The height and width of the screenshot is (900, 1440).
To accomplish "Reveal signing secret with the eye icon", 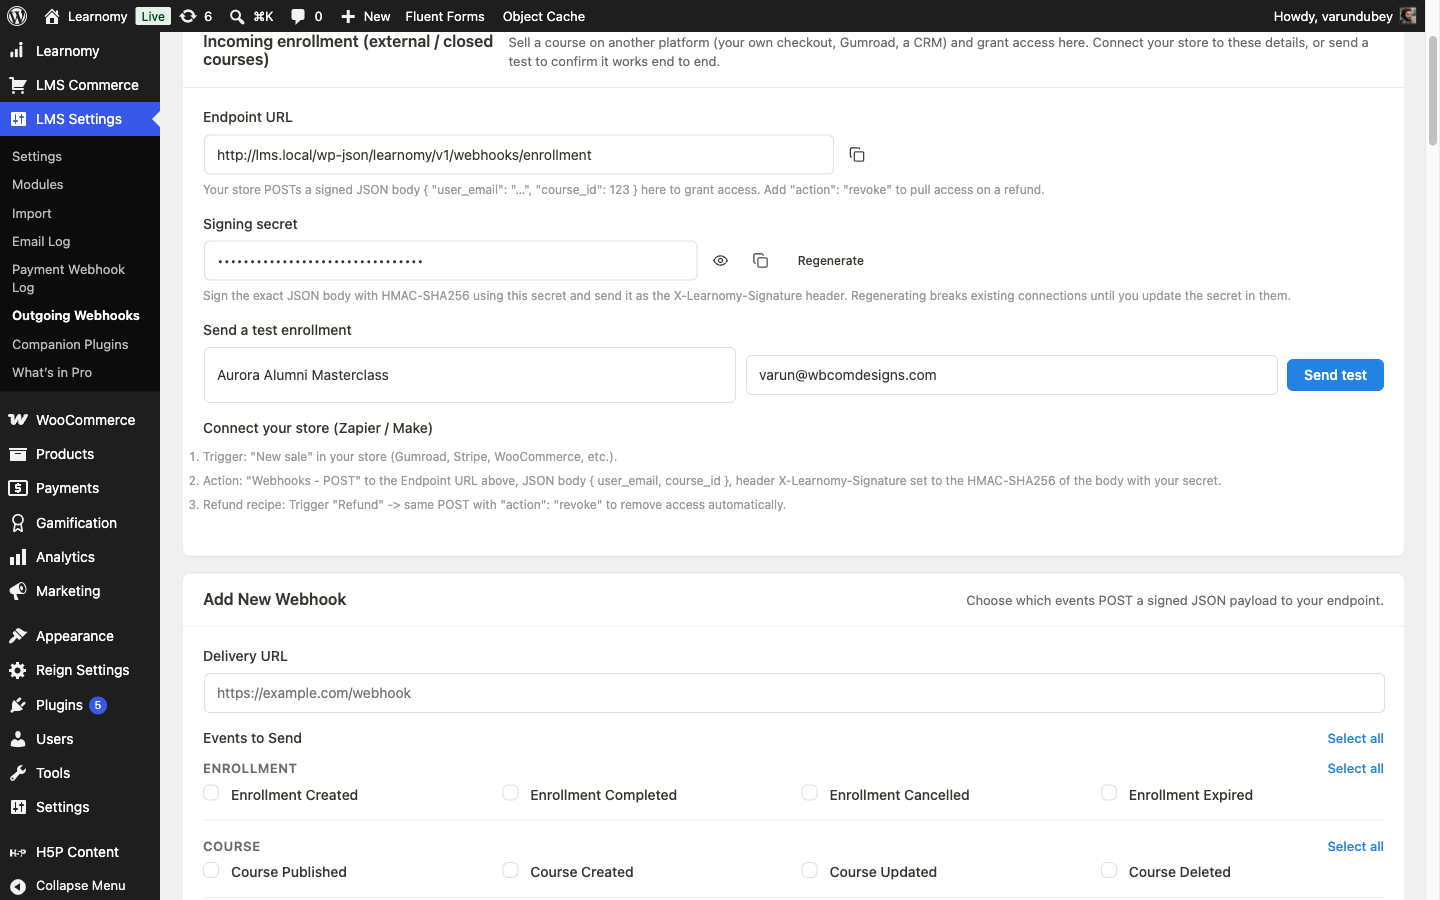I will (720, 261).
